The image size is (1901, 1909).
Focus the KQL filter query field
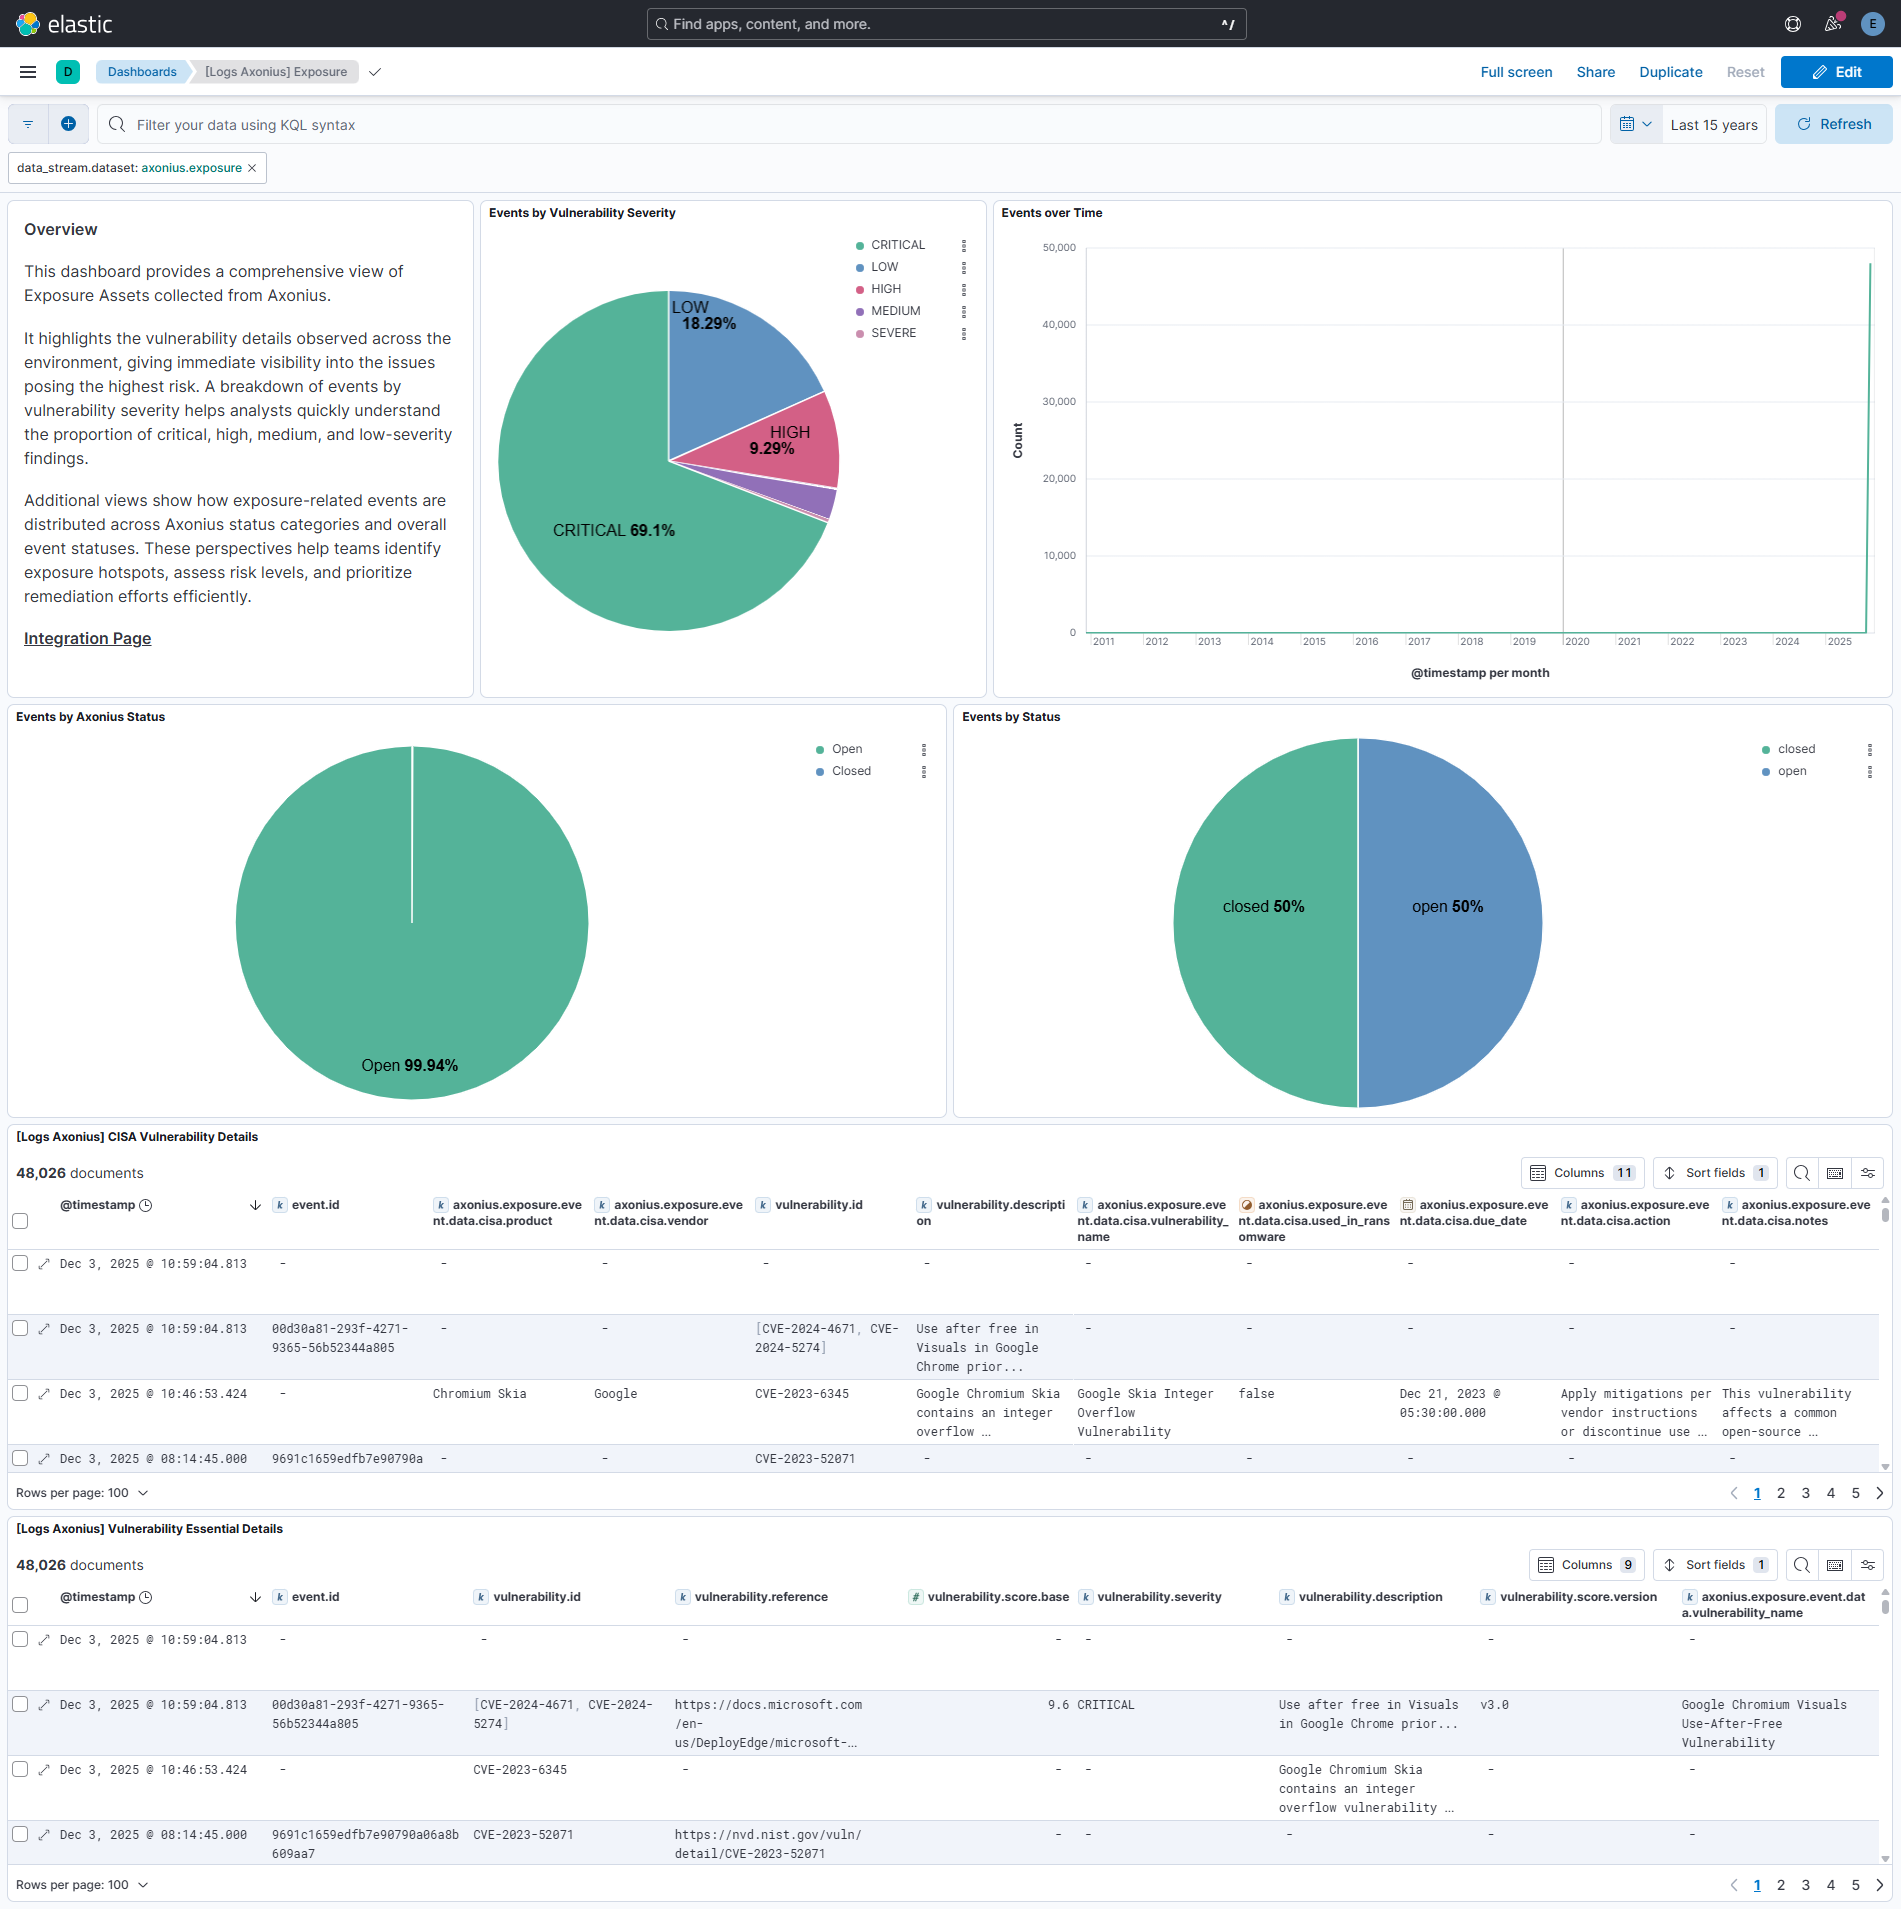click(x=850, y=124)
